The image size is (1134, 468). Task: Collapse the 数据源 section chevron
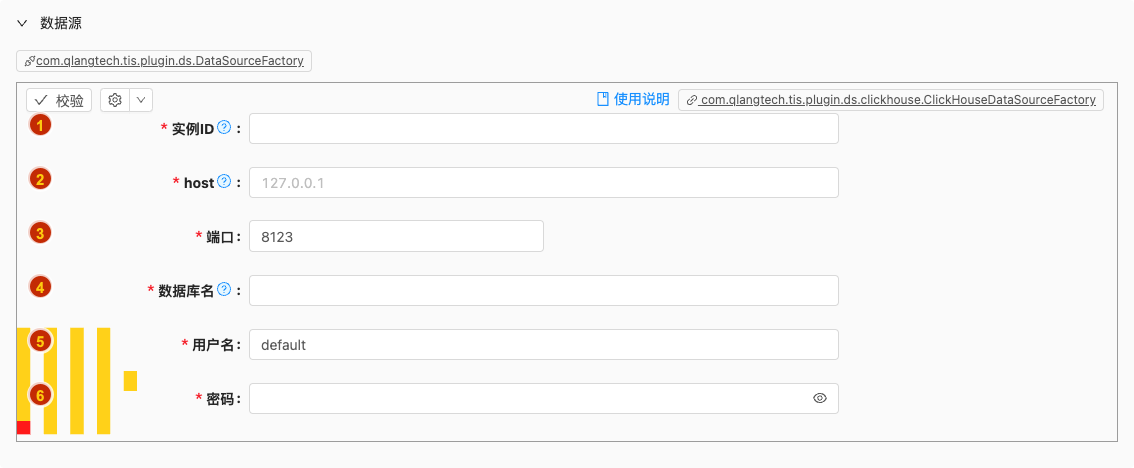(22, 23)
